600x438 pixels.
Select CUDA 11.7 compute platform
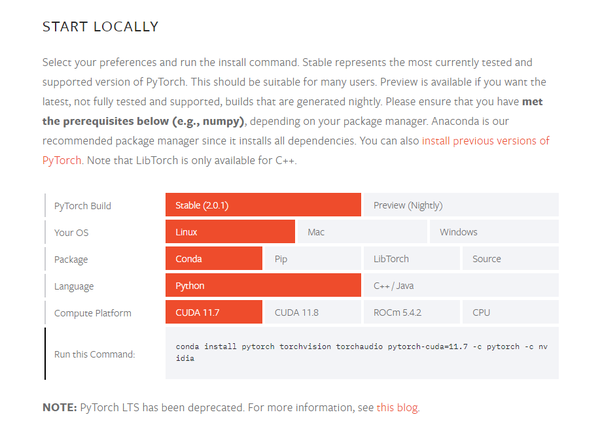(x=213, y=313)
